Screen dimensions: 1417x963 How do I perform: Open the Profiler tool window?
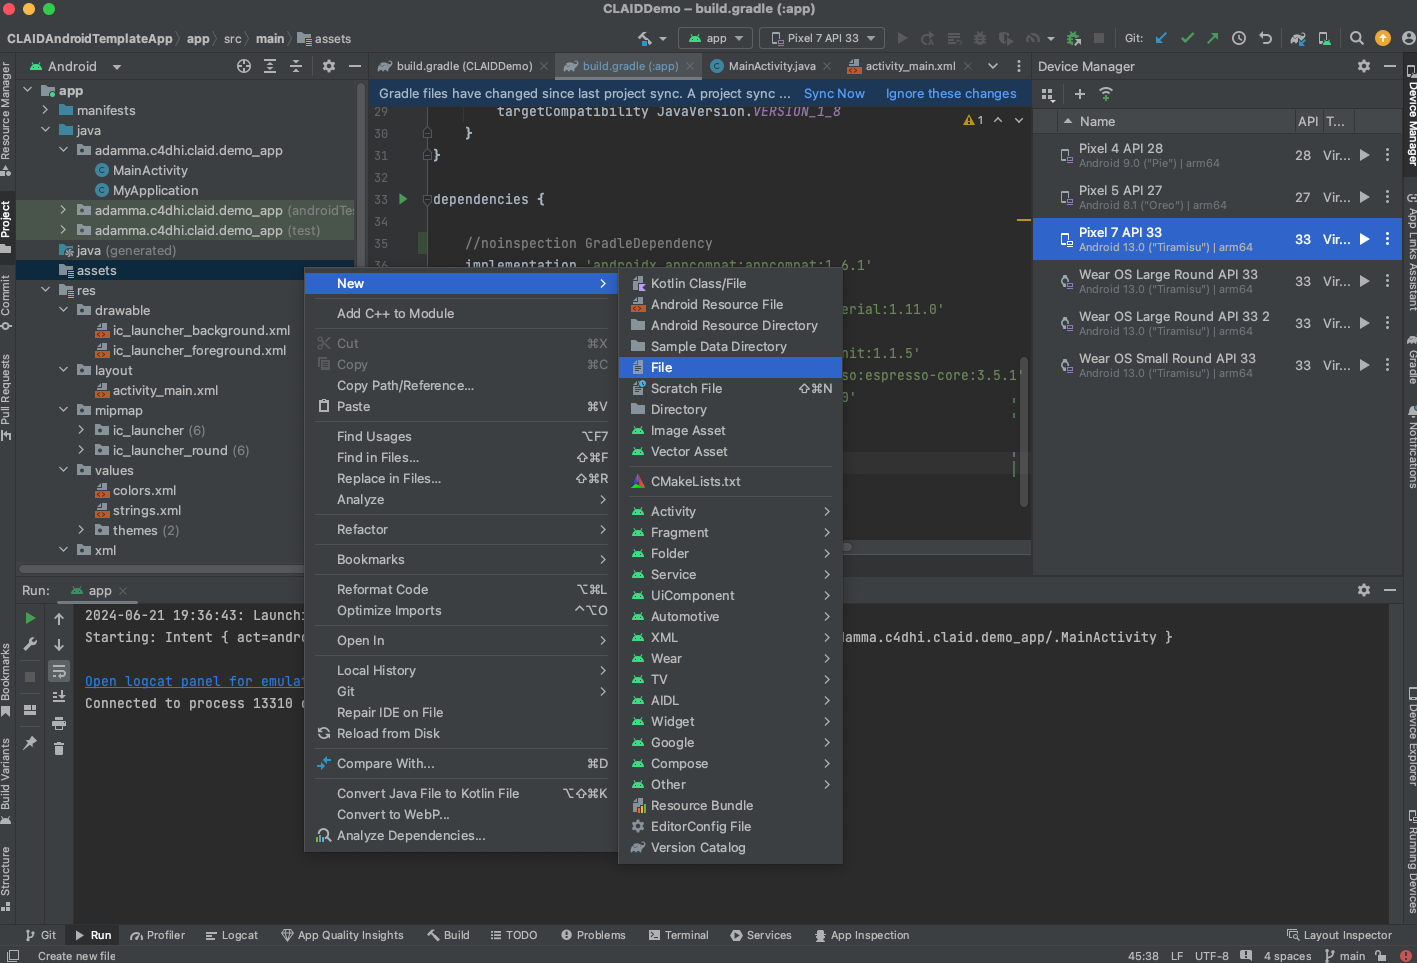point(157,935)
